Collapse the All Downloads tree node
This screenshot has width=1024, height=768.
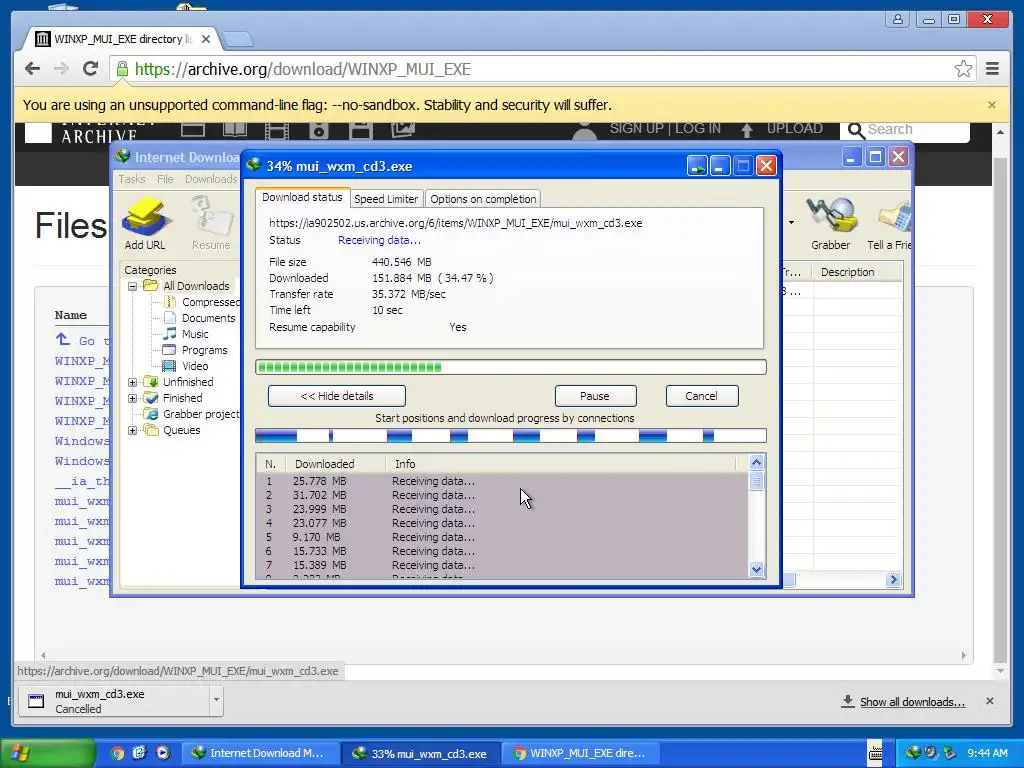133,286
